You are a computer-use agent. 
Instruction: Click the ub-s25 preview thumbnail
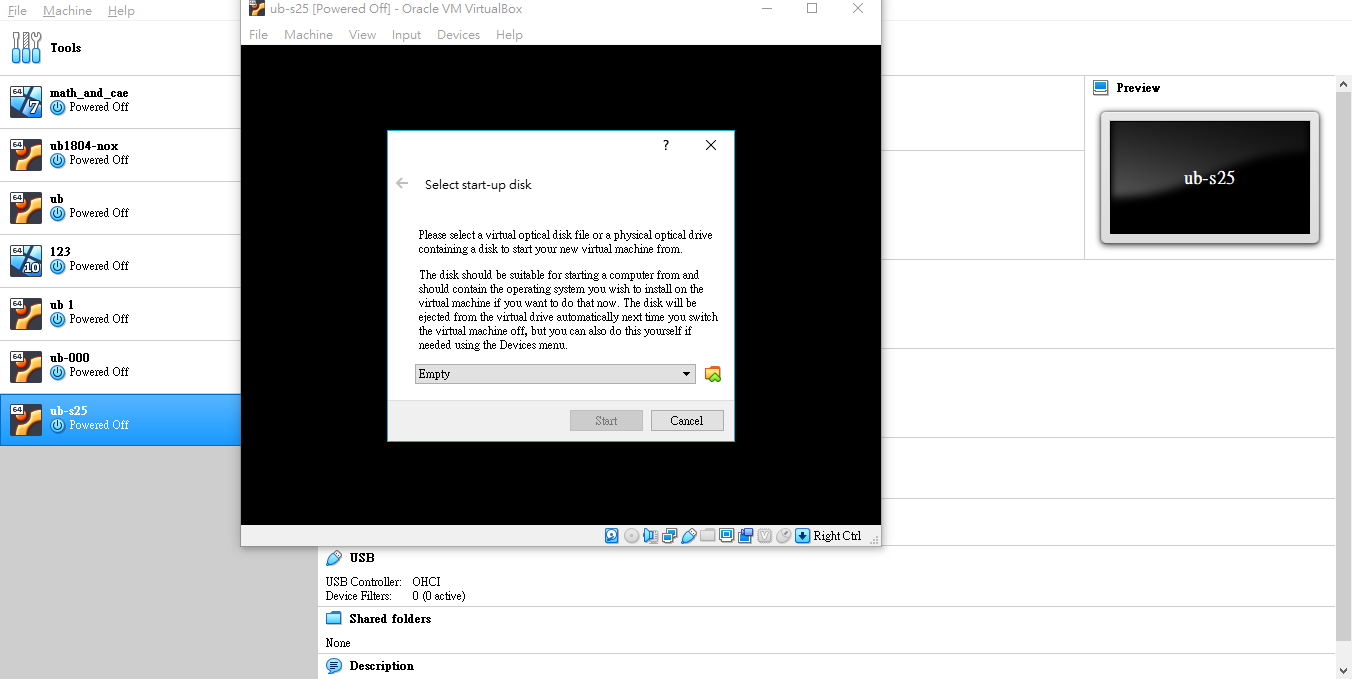pos(1210,177)
